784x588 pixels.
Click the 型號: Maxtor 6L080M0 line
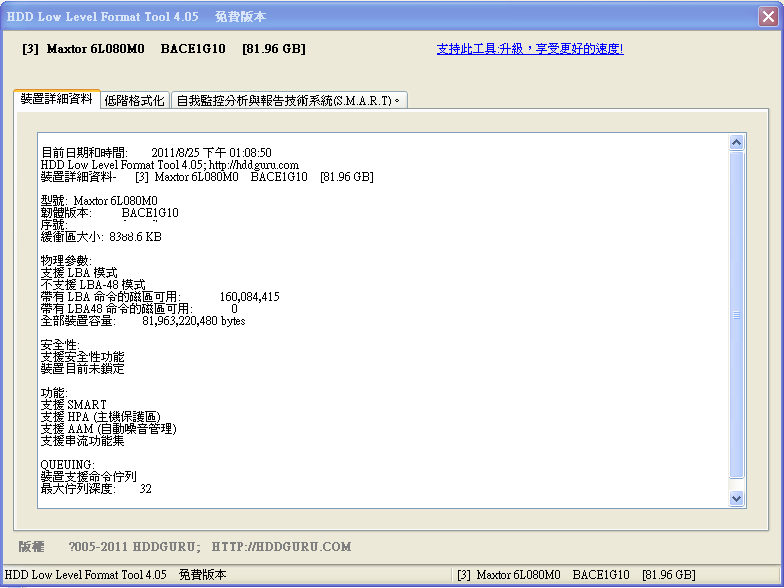pos(99,201)
